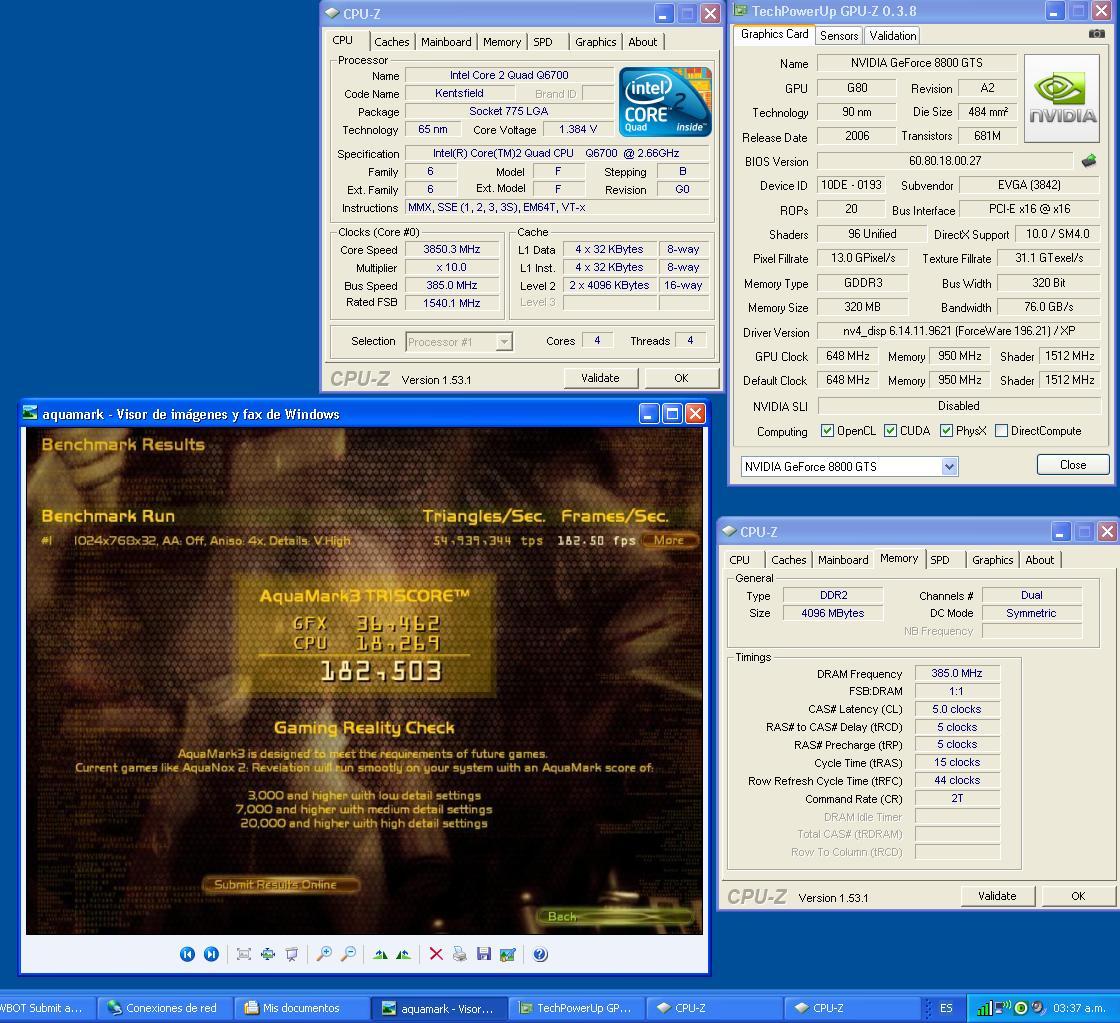Open Graphics tab in lower CPU-Z window
The height and width of the screenshot is (1023, 1120).
coord(992,560)
